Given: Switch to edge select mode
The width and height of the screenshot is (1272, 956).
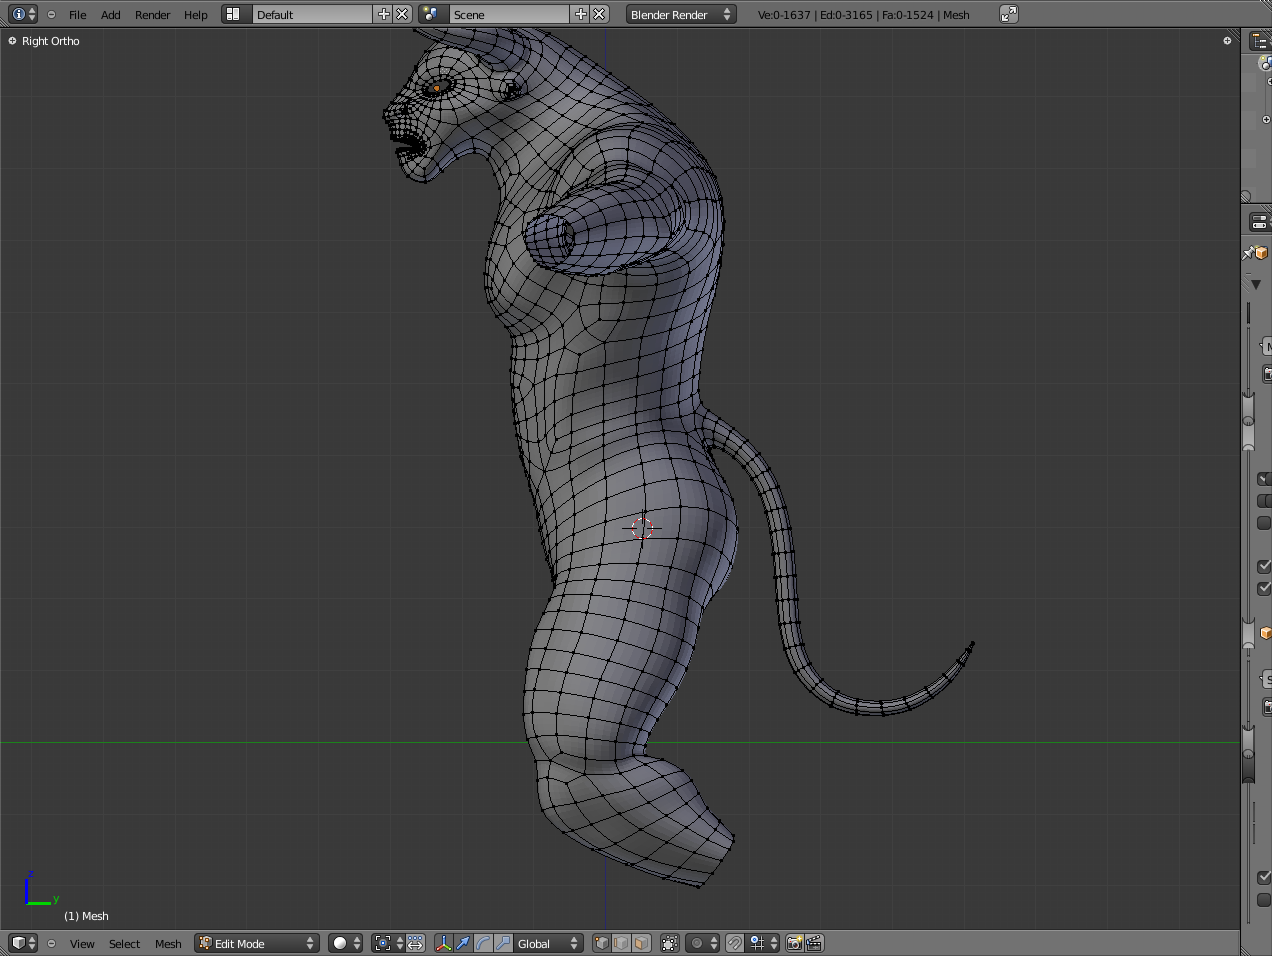Looking at the screenshot, I should point(621,943).
